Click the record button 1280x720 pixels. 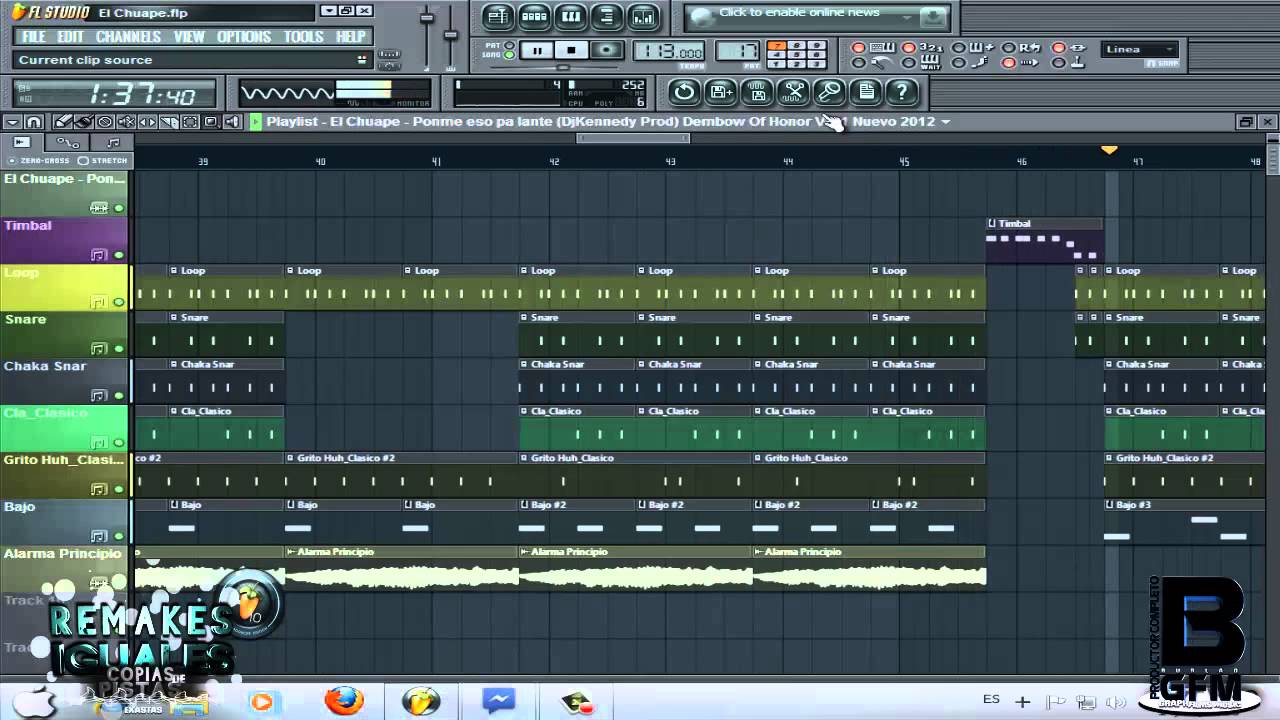605,50
